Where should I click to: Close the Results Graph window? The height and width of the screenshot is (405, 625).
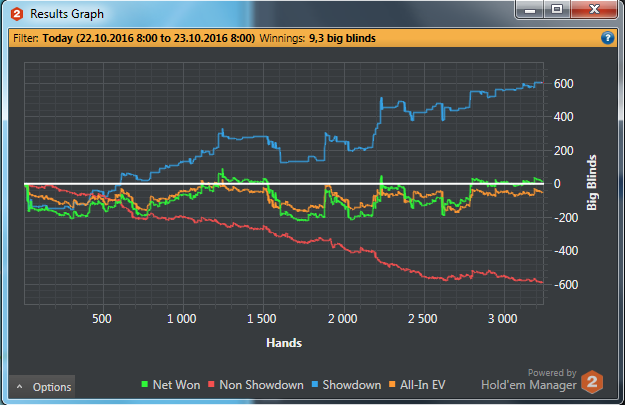click(594, 10)
